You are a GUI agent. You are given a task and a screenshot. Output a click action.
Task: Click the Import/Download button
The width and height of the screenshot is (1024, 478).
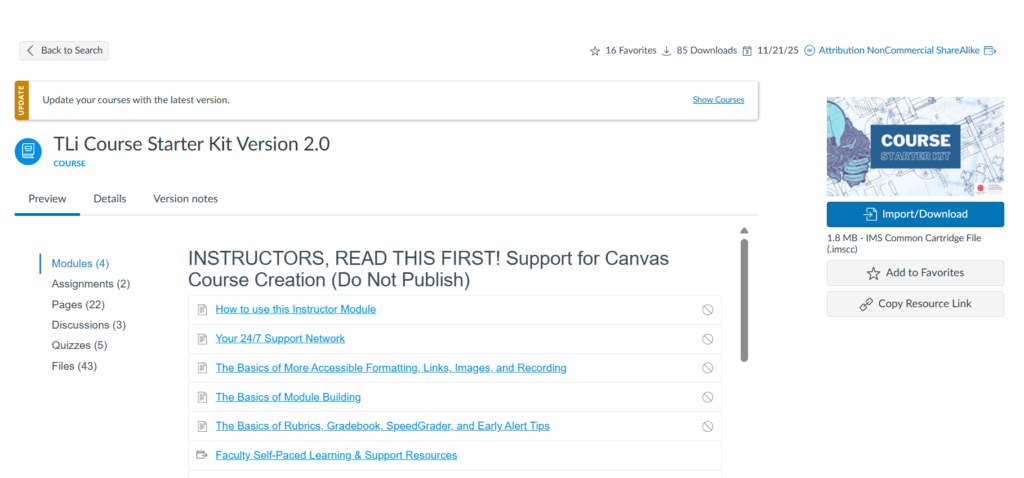(915, 214)
